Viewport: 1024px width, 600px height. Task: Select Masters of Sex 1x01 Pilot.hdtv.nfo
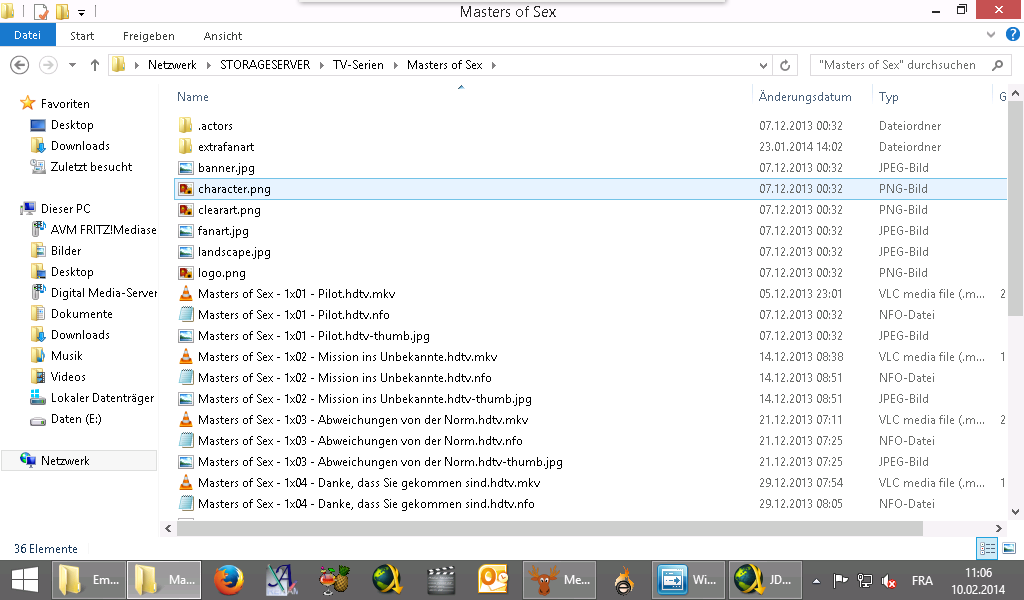[x=293, y=315]
